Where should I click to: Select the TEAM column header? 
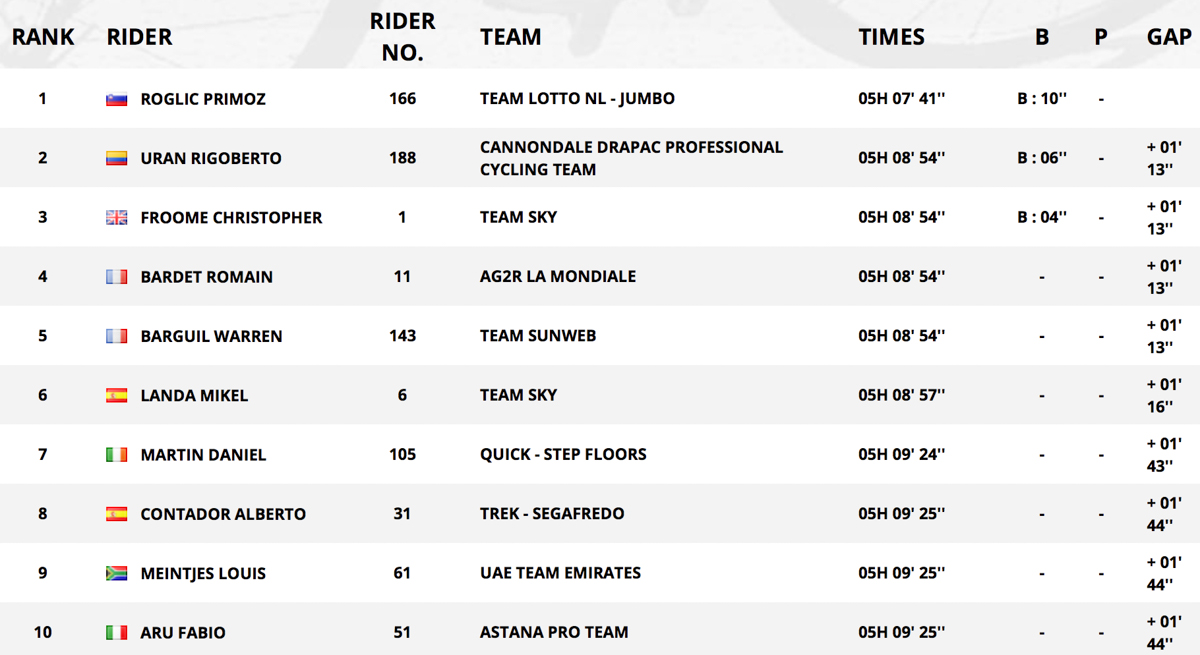(510, 37)
